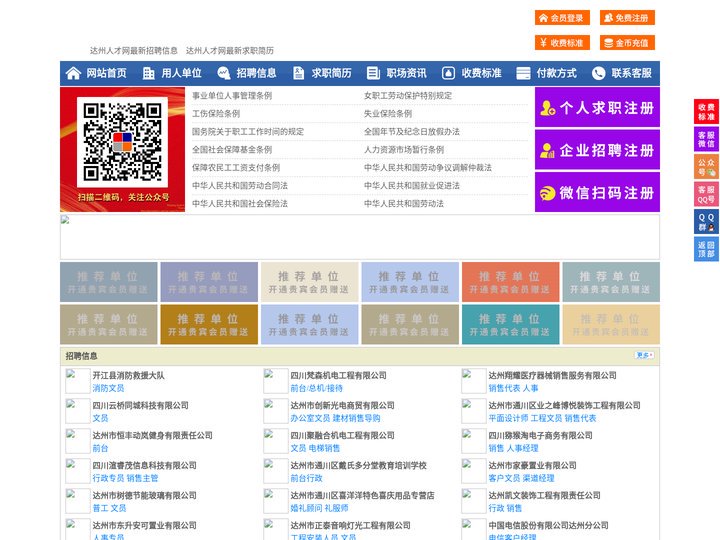
Task: Open 消防文员 job link
Action: (x=108, y=388)
